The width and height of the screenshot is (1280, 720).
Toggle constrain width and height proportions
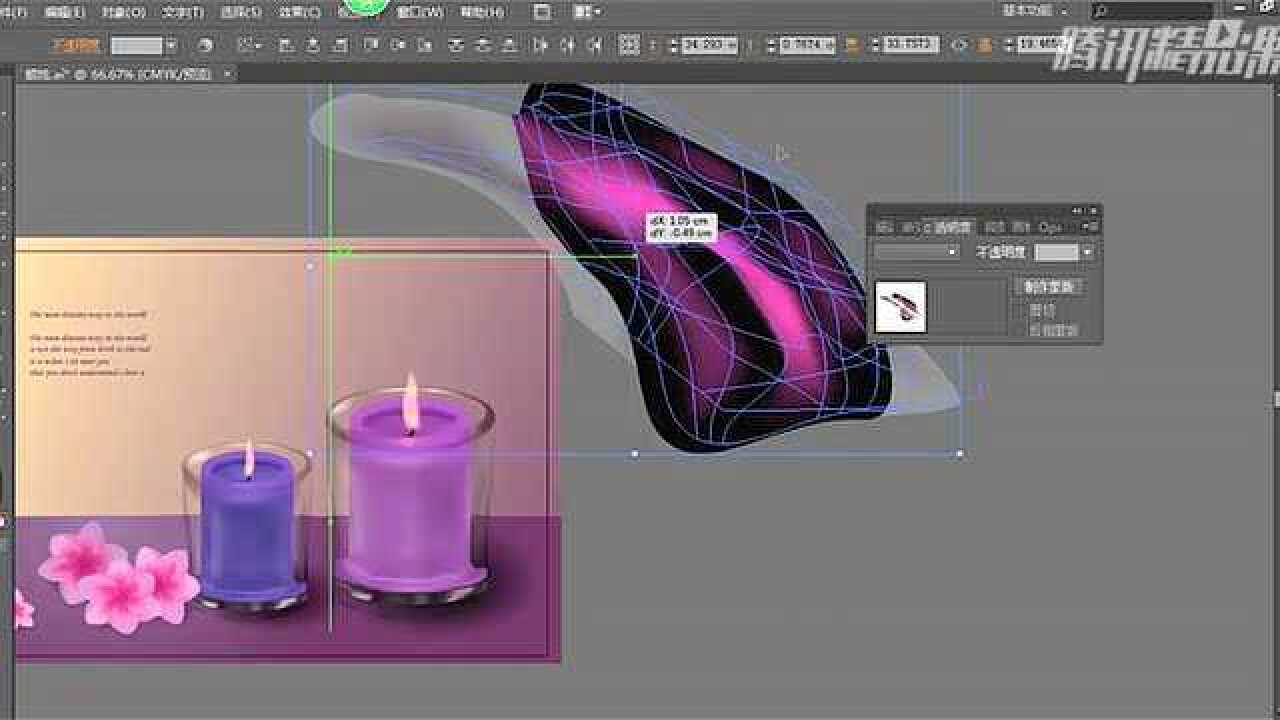[958, 46]
